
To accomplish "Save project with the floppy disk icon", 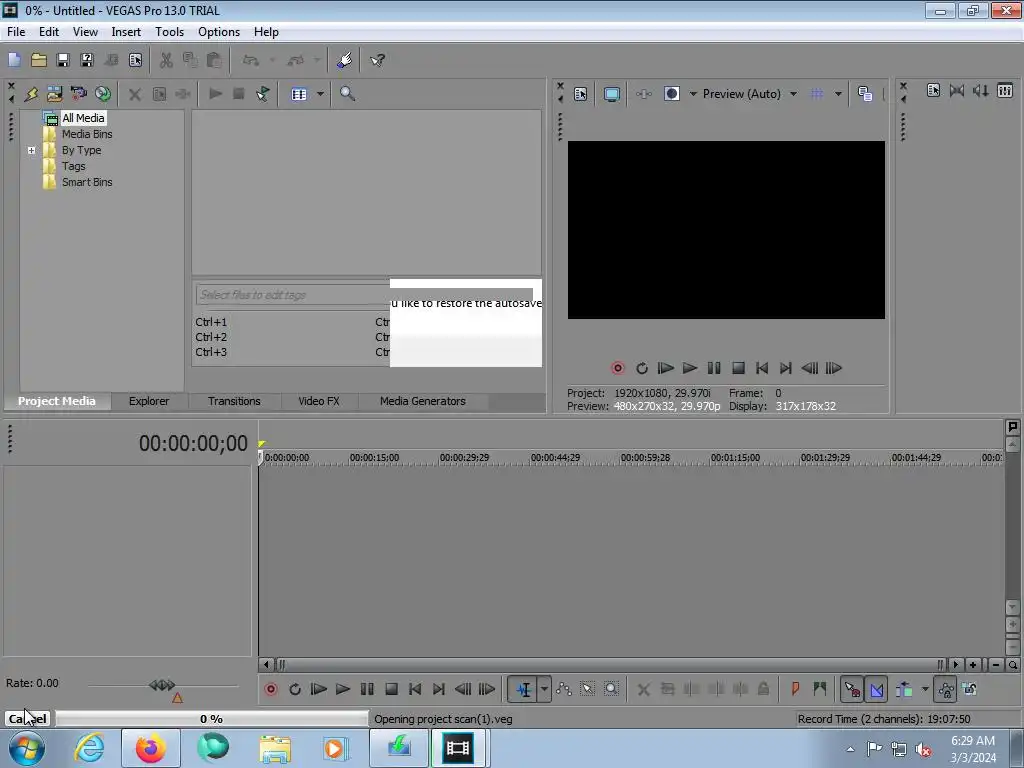I will (63, 60).
